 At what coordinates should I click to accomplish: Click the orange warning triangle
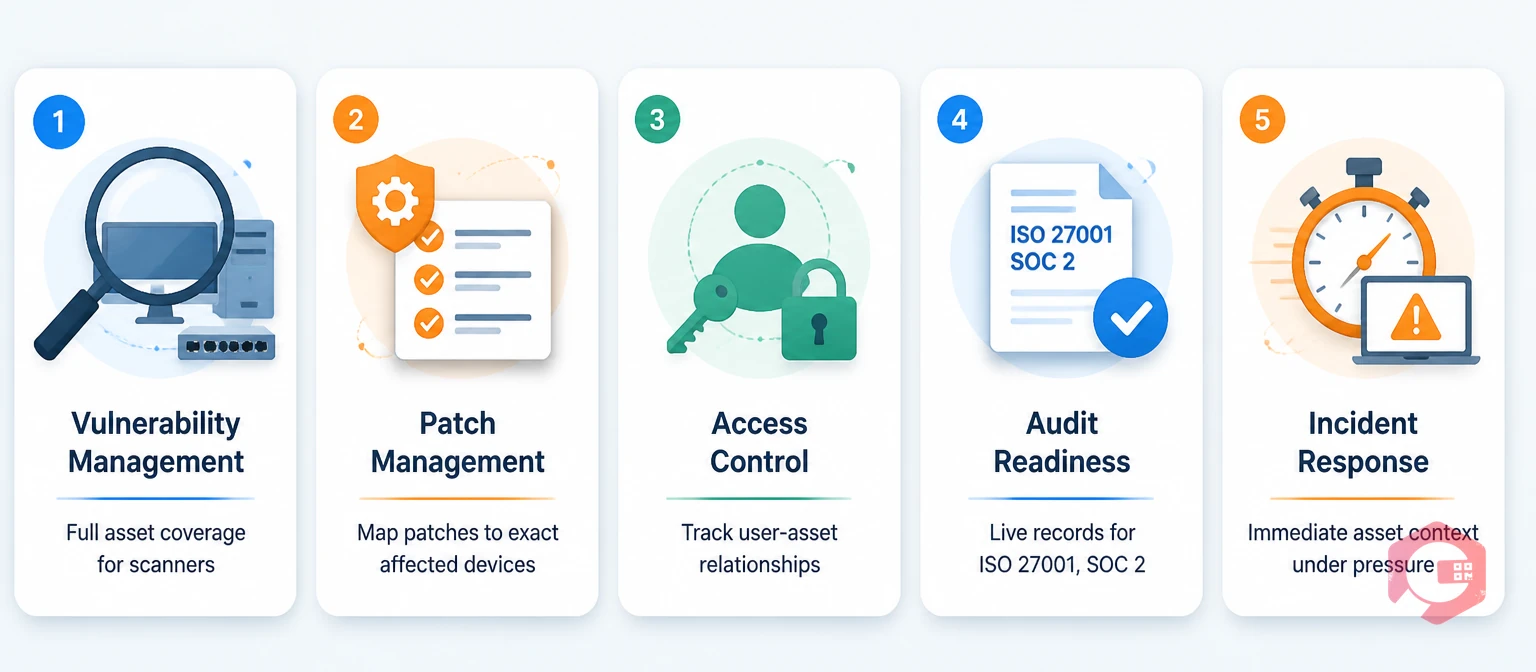tap(1416, 318)
